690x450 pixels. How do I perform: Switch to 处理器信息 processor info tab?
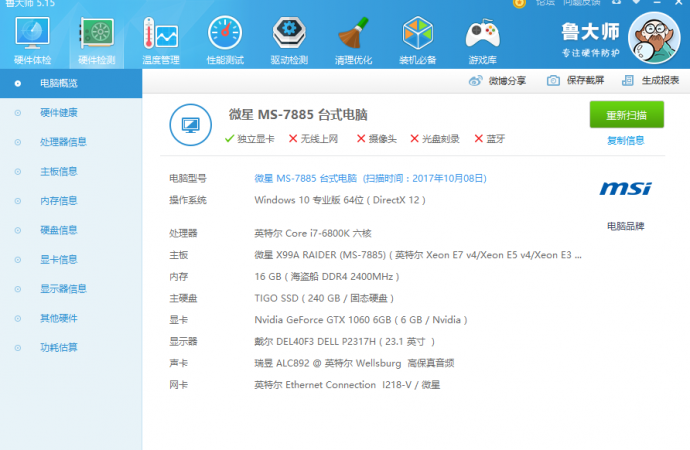(x=62, y=142)
